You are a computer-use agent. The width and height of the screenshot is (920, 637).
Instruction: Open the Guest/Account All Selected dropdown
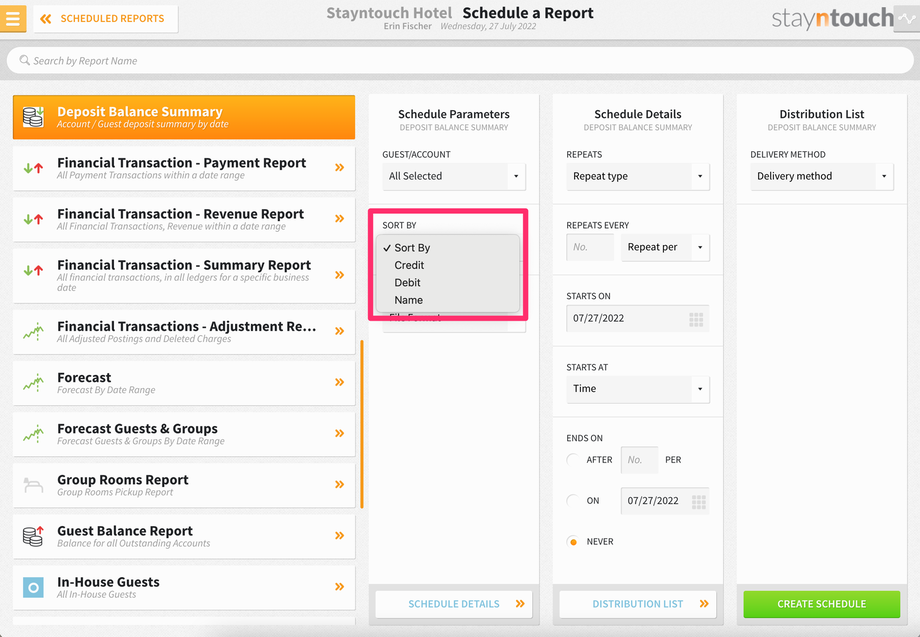point(454,176)
